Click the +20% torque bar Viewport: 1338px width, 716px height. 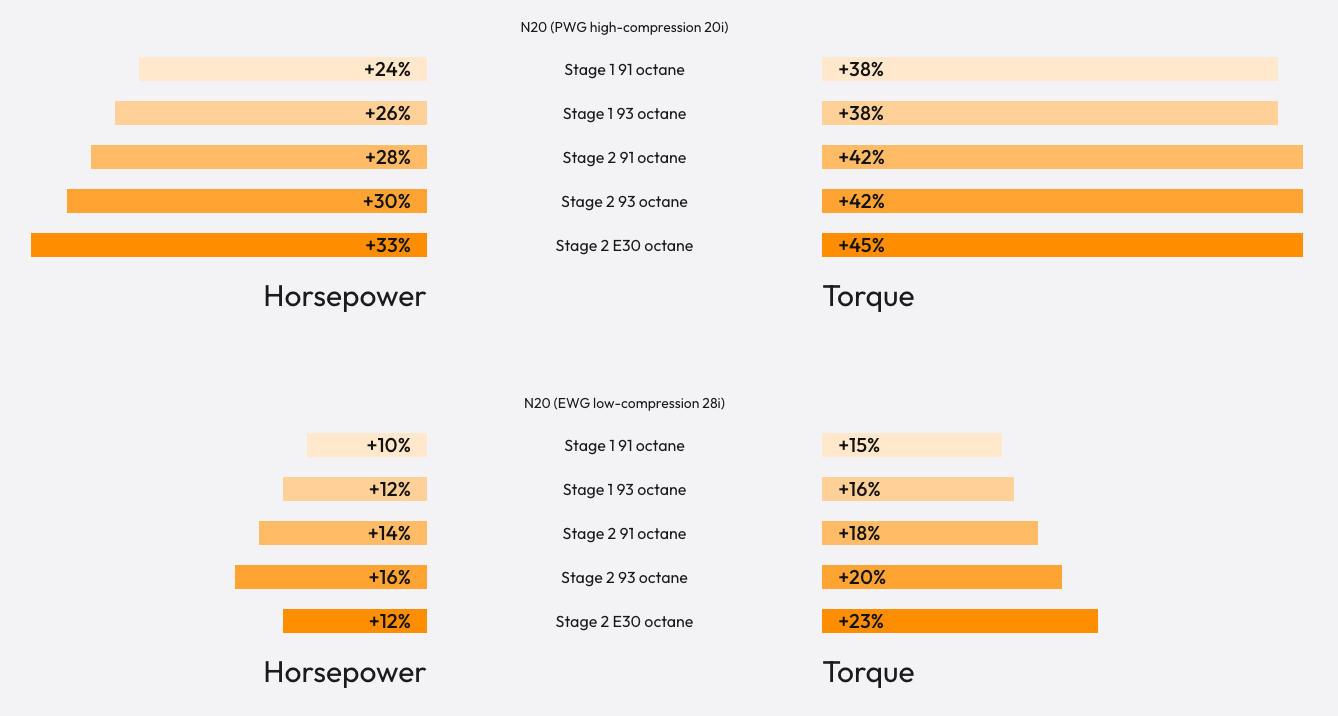942,577
